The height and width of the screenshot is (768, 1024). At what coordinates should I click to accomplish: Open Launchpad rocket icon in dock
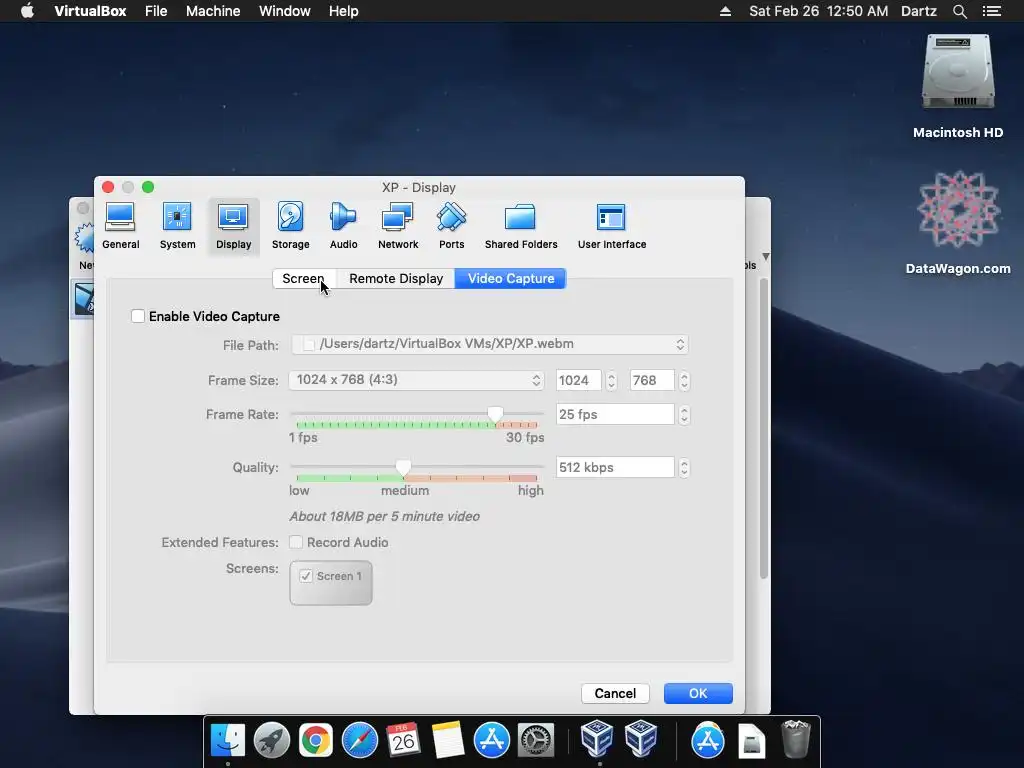tap(272, 741)
